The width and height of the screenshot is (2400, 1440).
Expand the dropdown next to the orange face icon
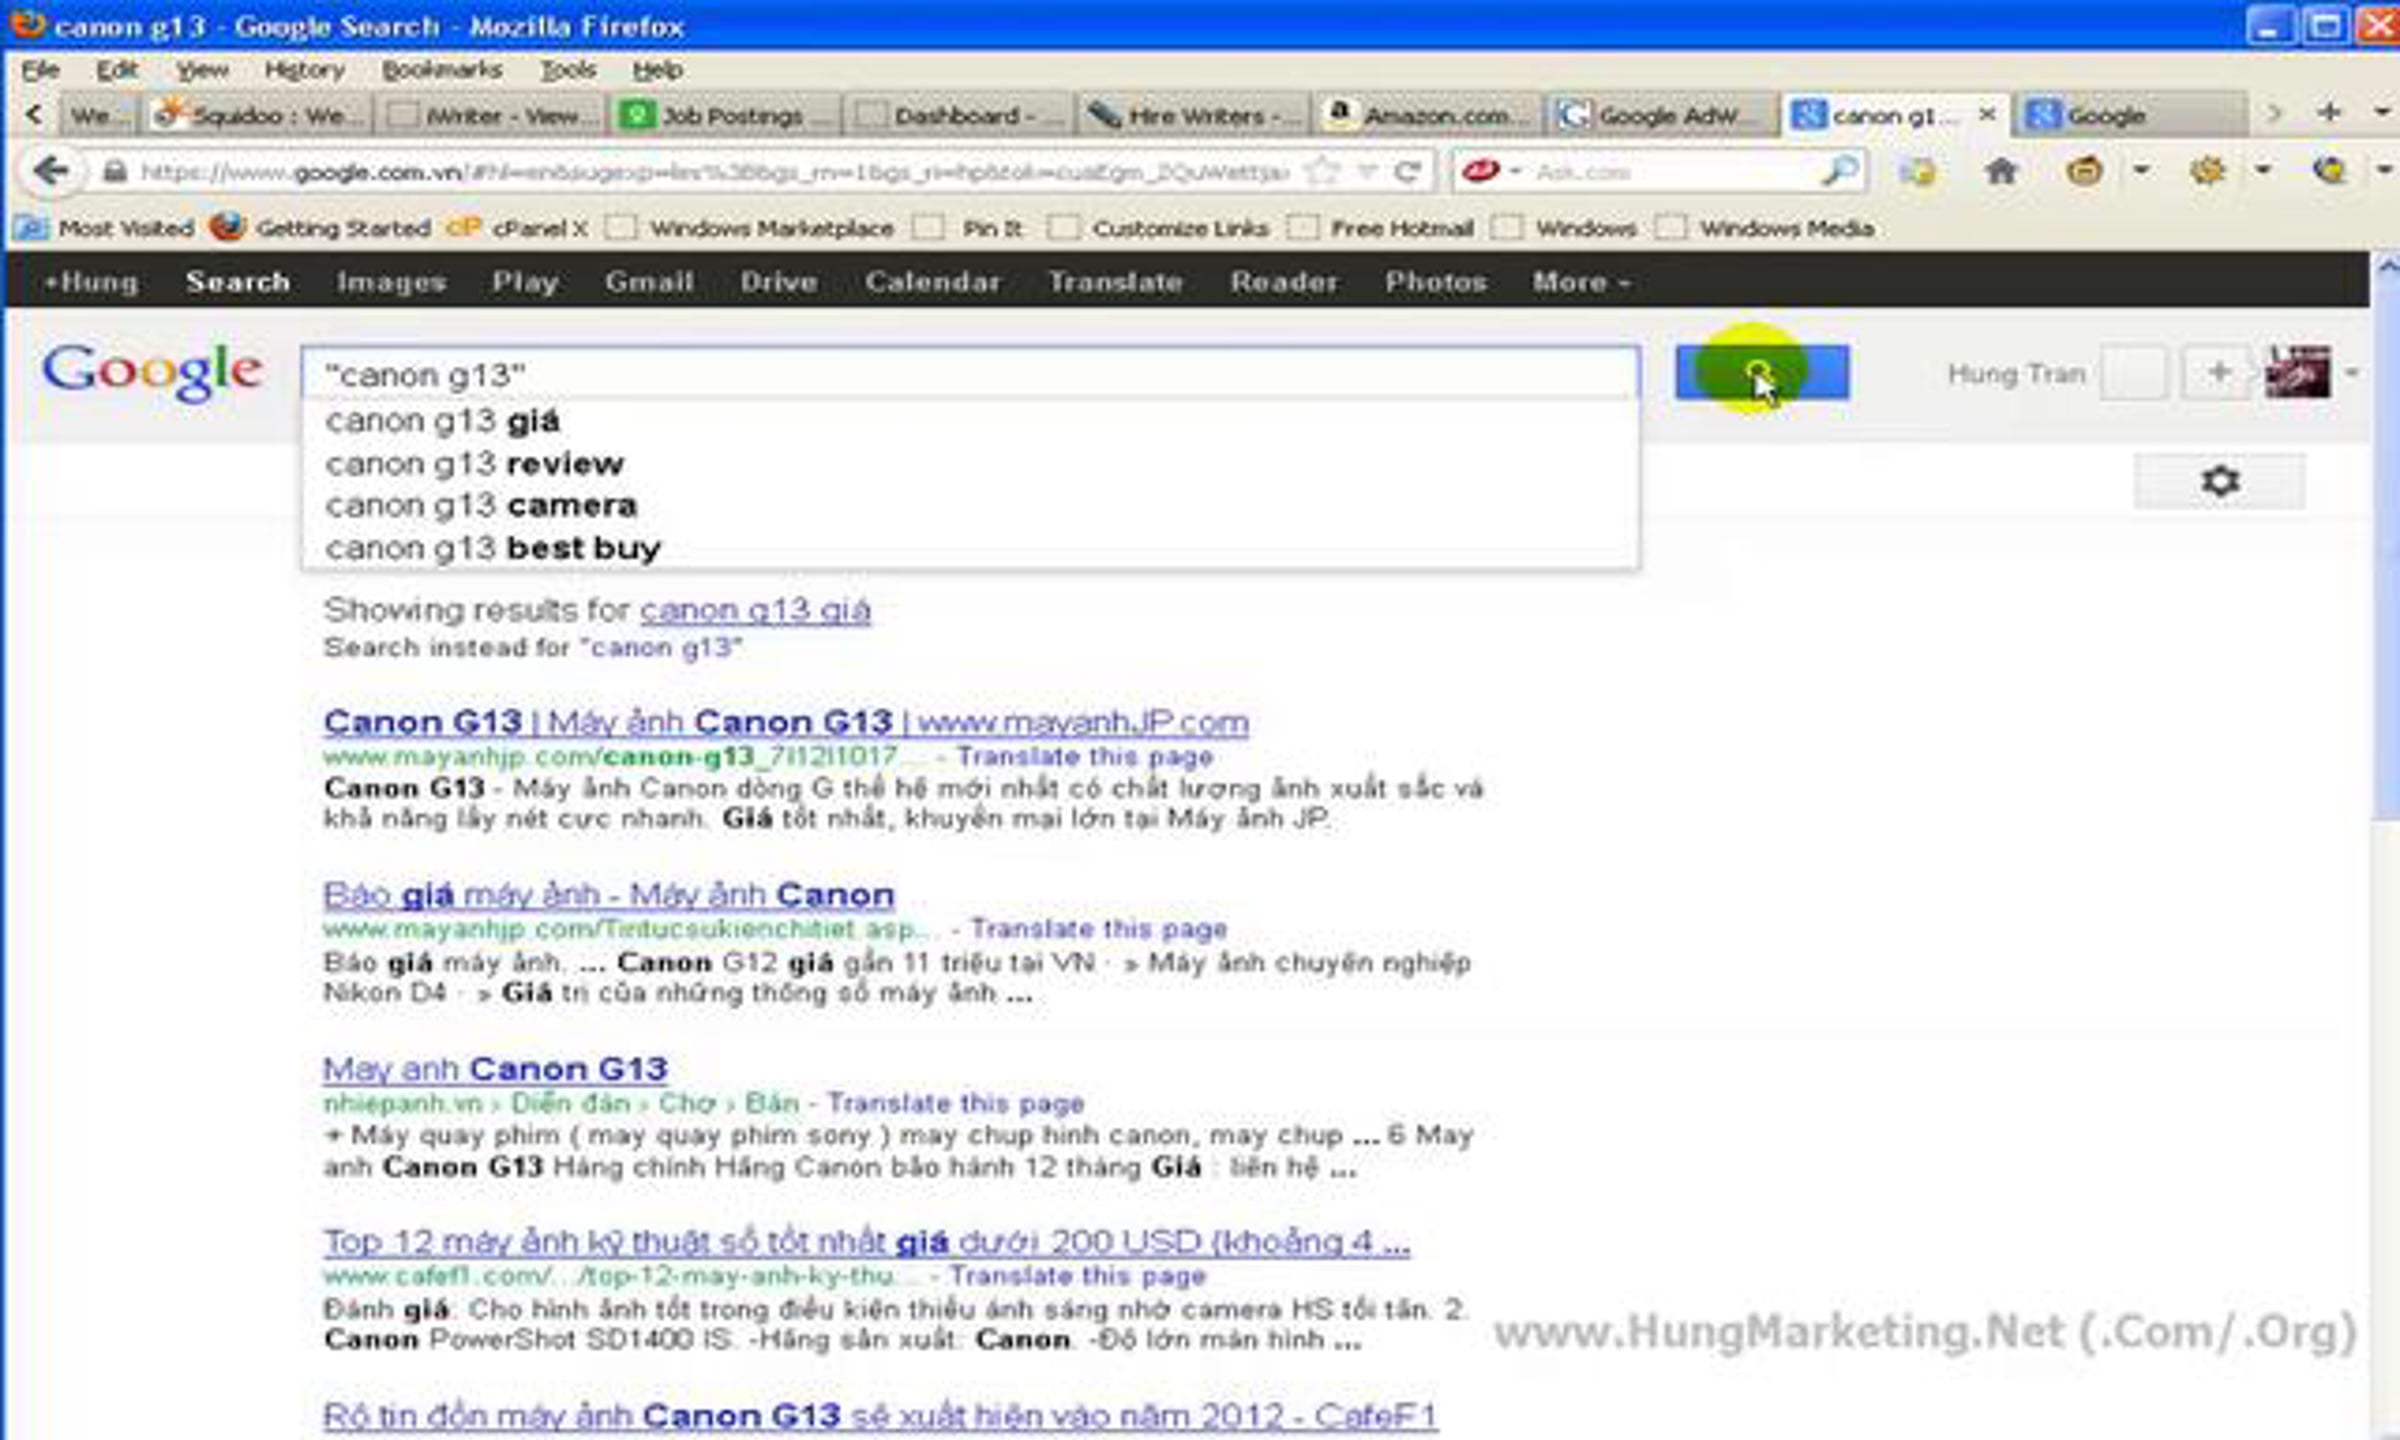[2141, 170]
